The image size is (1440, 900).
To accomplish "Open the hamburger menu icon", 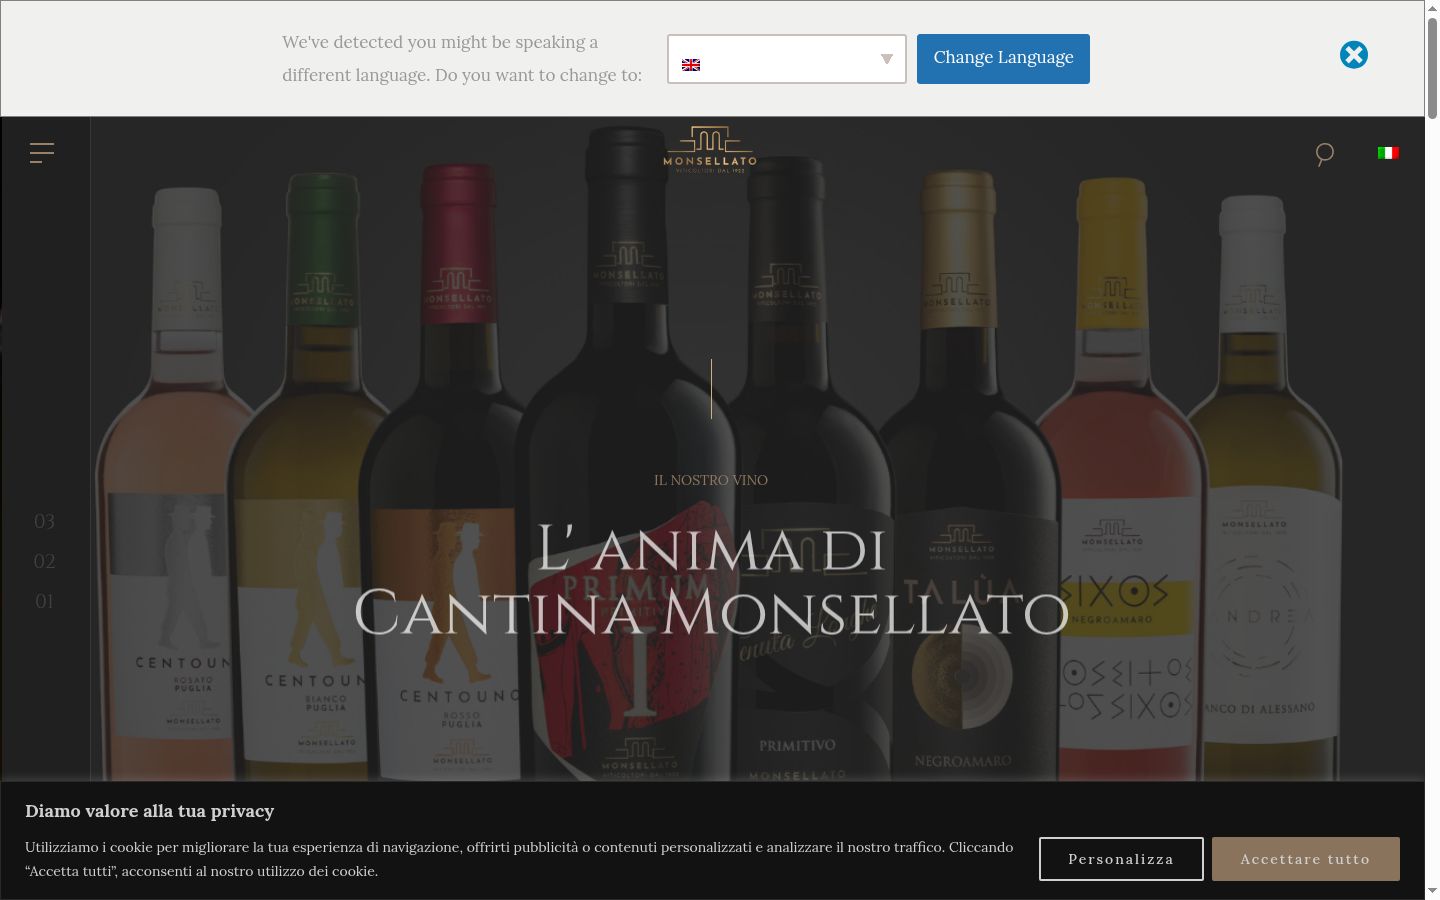I will coord(42,152).
